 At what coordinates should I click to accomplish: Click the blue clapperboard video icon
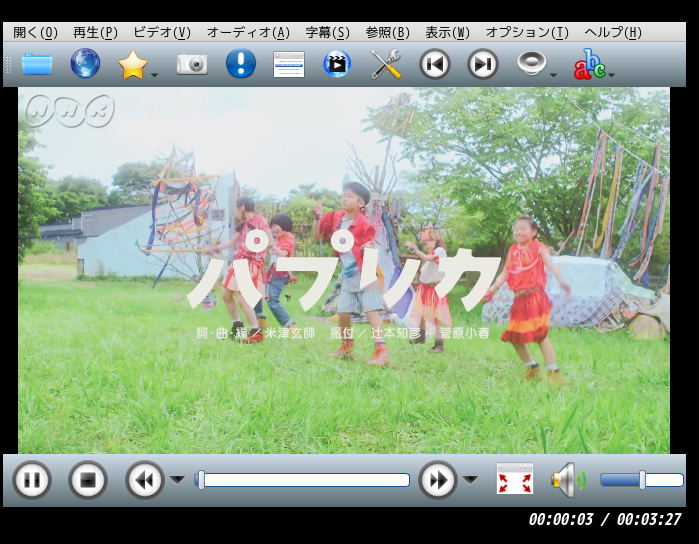tap(337, 64)
